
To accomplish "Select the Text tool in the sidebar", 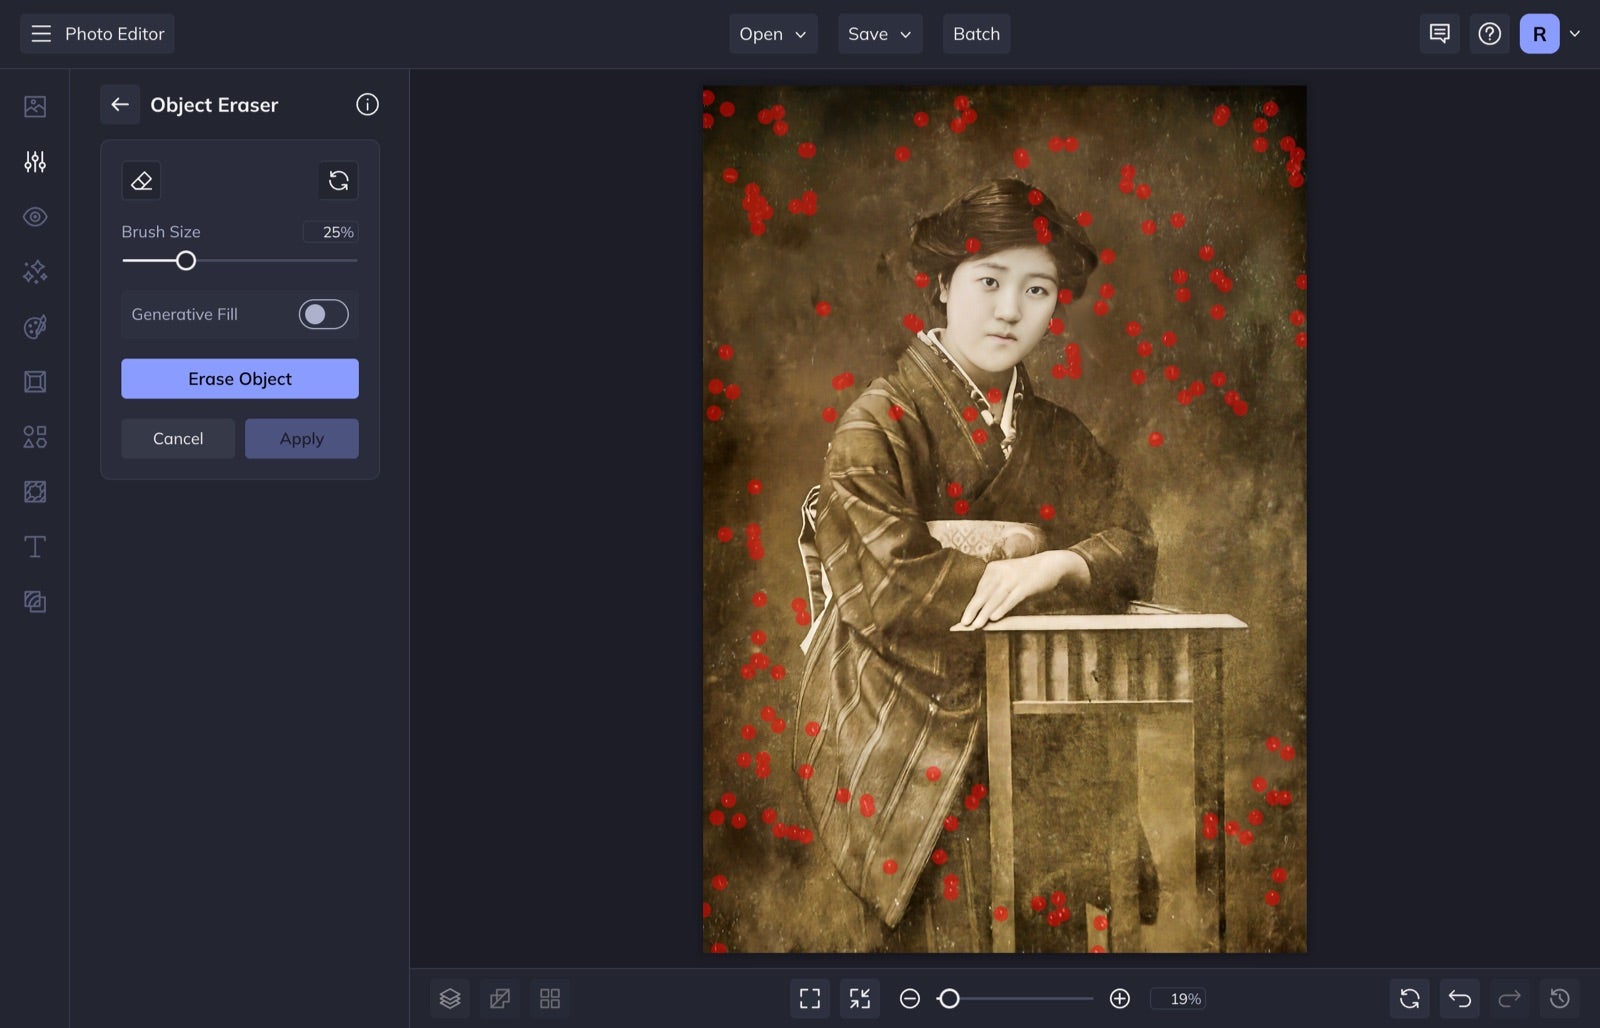I will coord(35,546).
